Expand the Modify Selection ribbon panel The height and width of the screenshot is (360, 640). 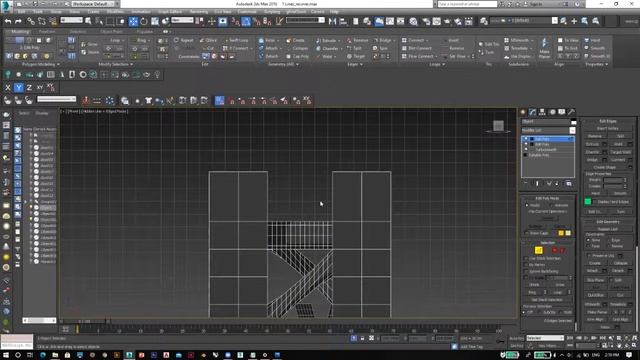tap(116, 64)
